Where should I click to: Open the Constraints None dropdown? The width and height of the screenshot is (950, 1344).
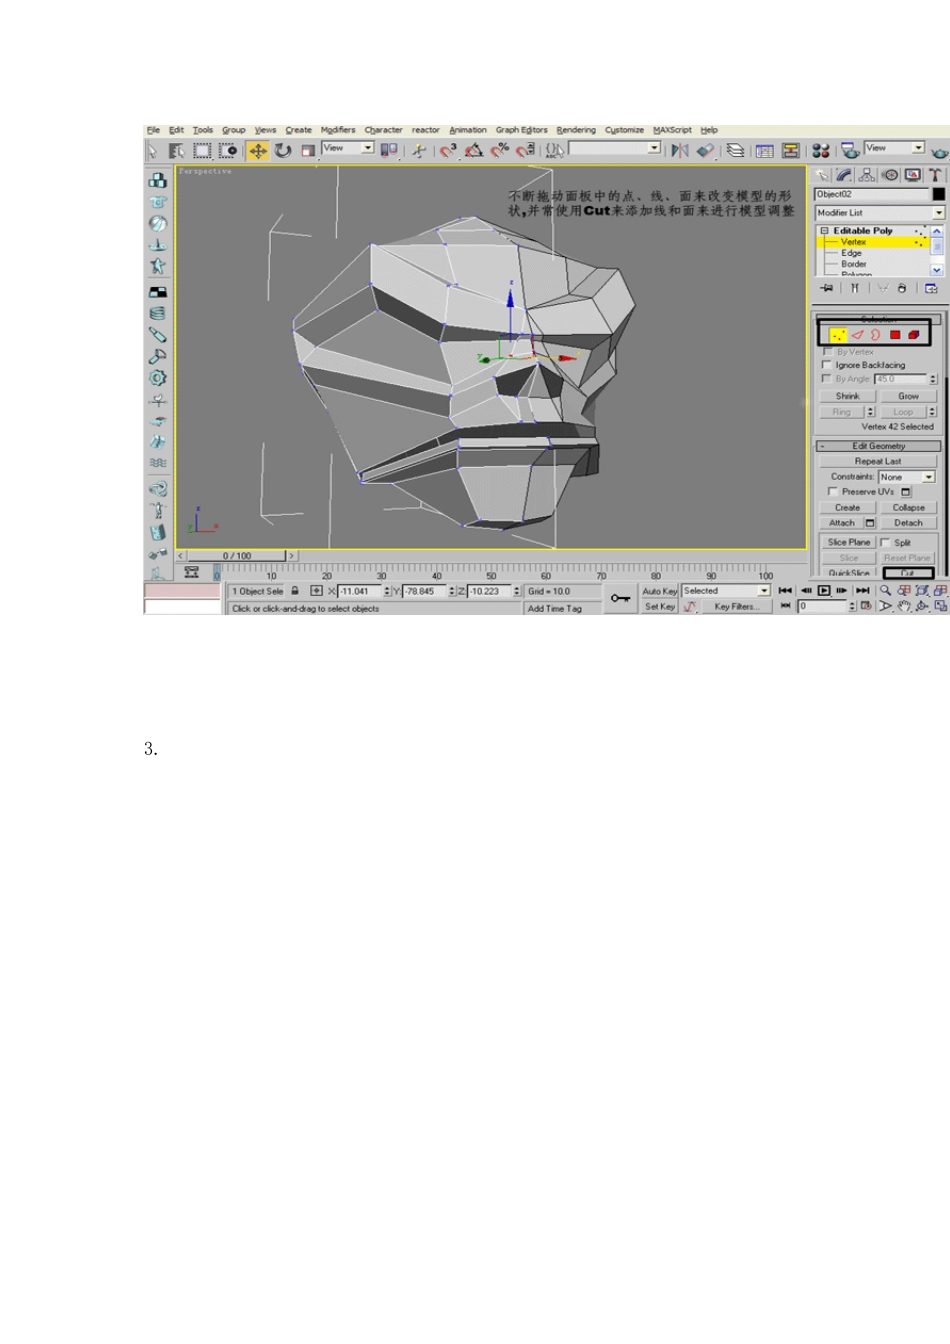tap(907, 477)
